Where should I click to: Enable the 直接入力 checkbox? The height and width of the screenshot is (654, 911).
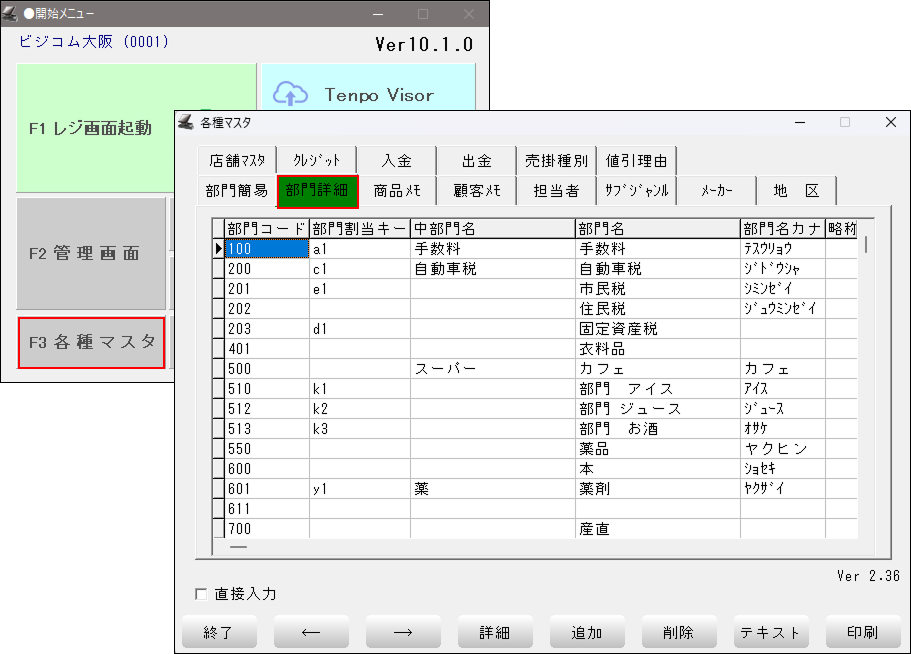201,594
